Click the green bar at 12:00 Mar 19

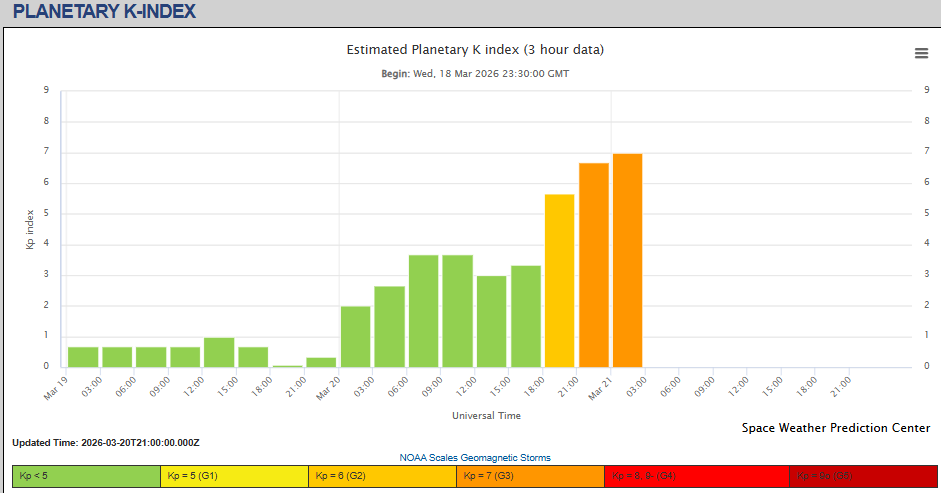219,352
